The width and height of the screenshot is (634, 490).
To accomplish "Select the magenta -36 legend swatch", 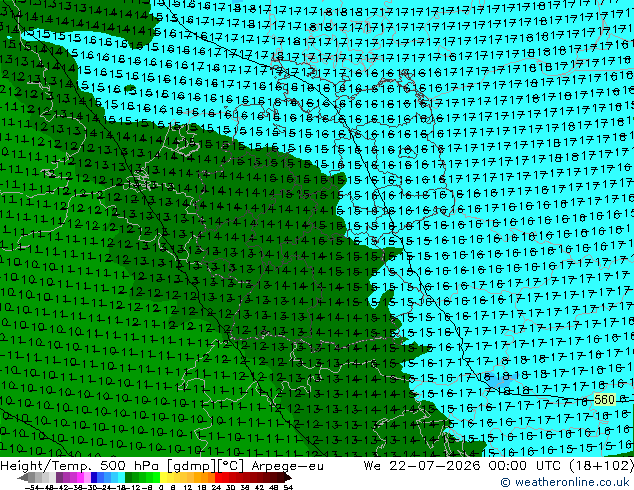I will click(80, 477).
